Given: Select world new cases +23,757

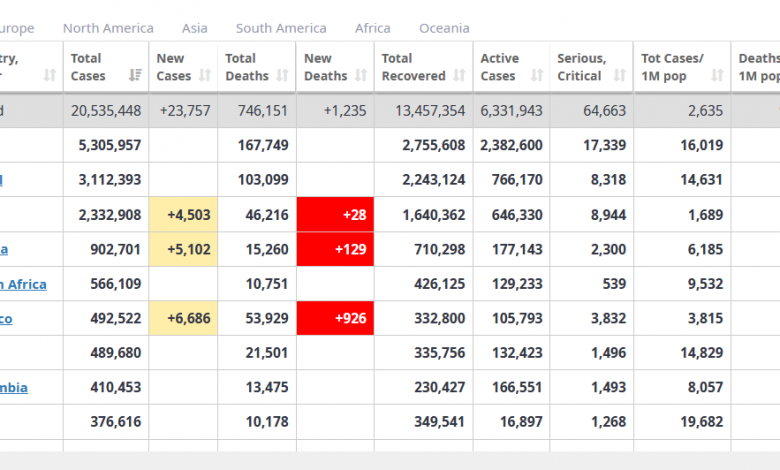Looking at the screenshot, I should (185, 110).
